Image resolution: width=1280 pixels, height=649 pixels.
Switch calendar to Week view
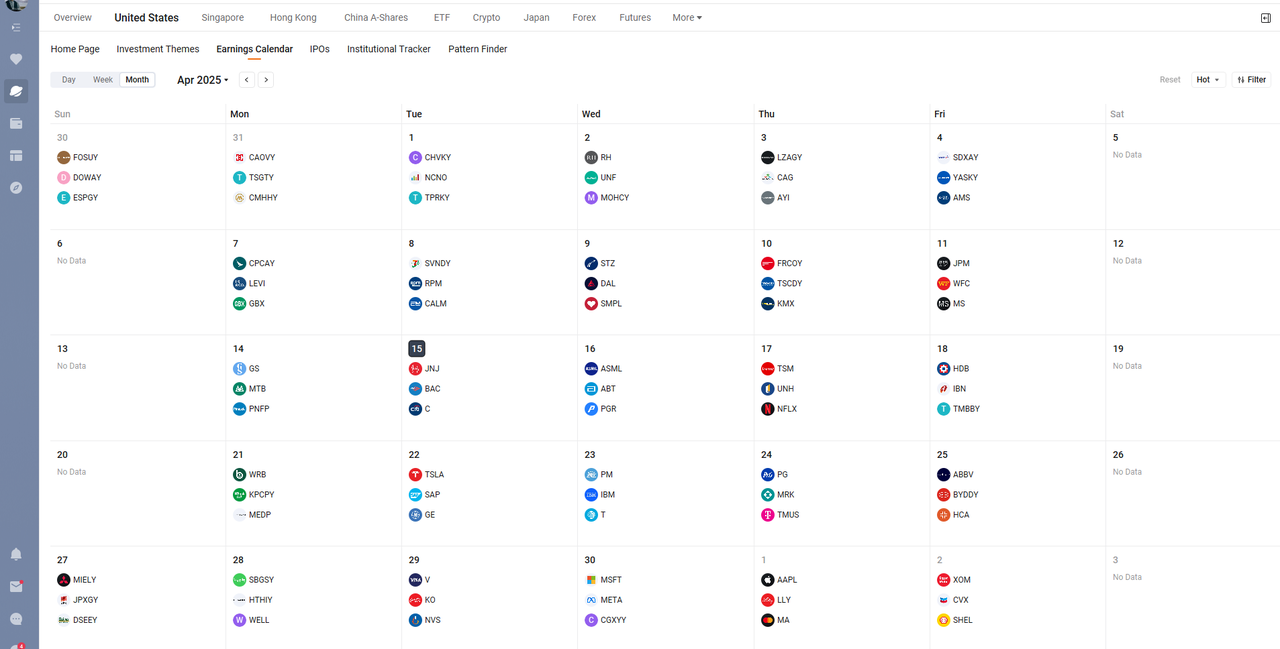point(103,80)
